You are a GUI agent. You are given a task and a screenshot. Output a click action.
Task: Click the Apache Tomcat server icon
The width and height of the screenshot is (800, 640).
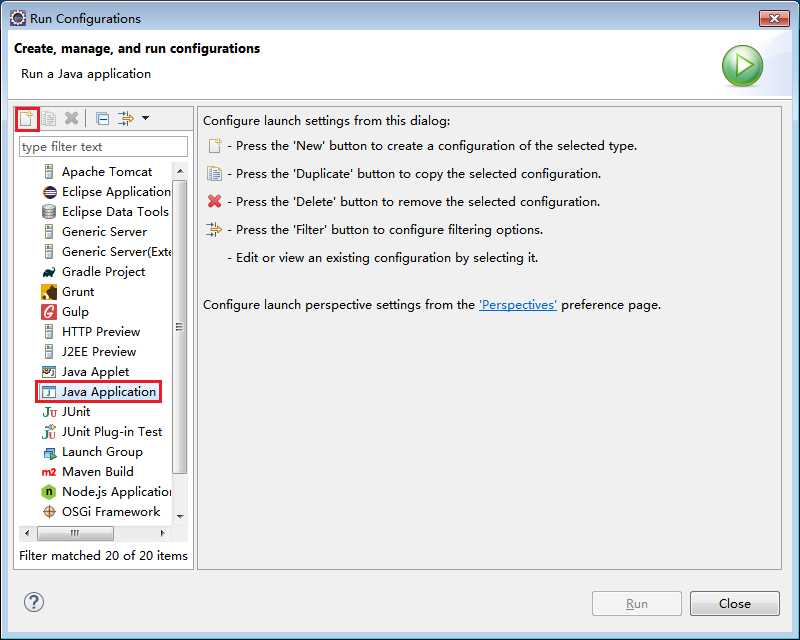point(49,171)
